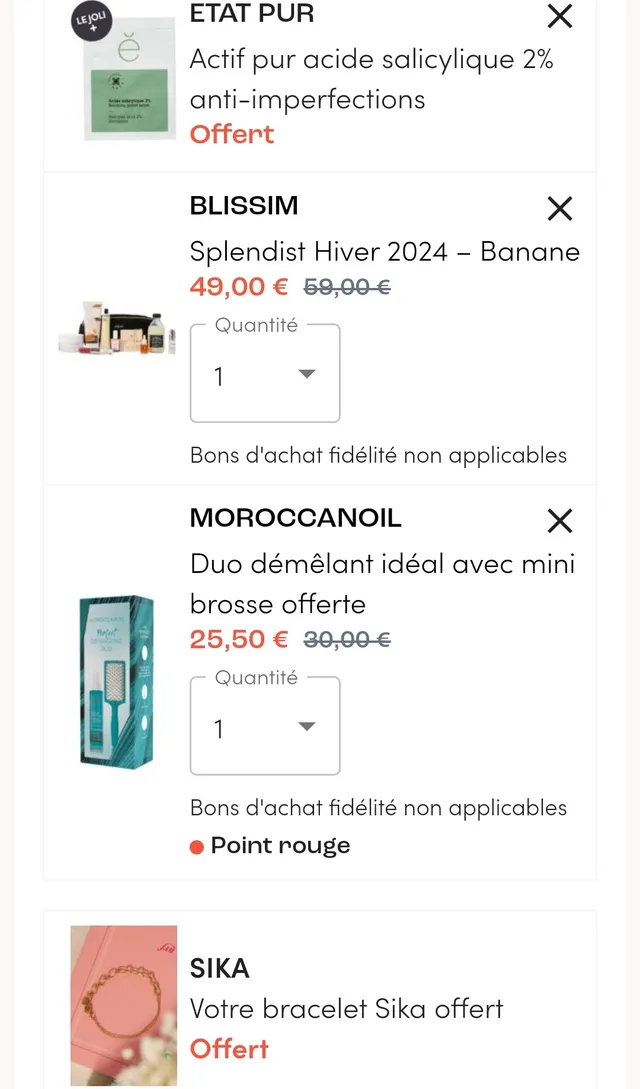
Task: Remove the BLISSIM Splendist box from cart
Action: pos(559,209)
